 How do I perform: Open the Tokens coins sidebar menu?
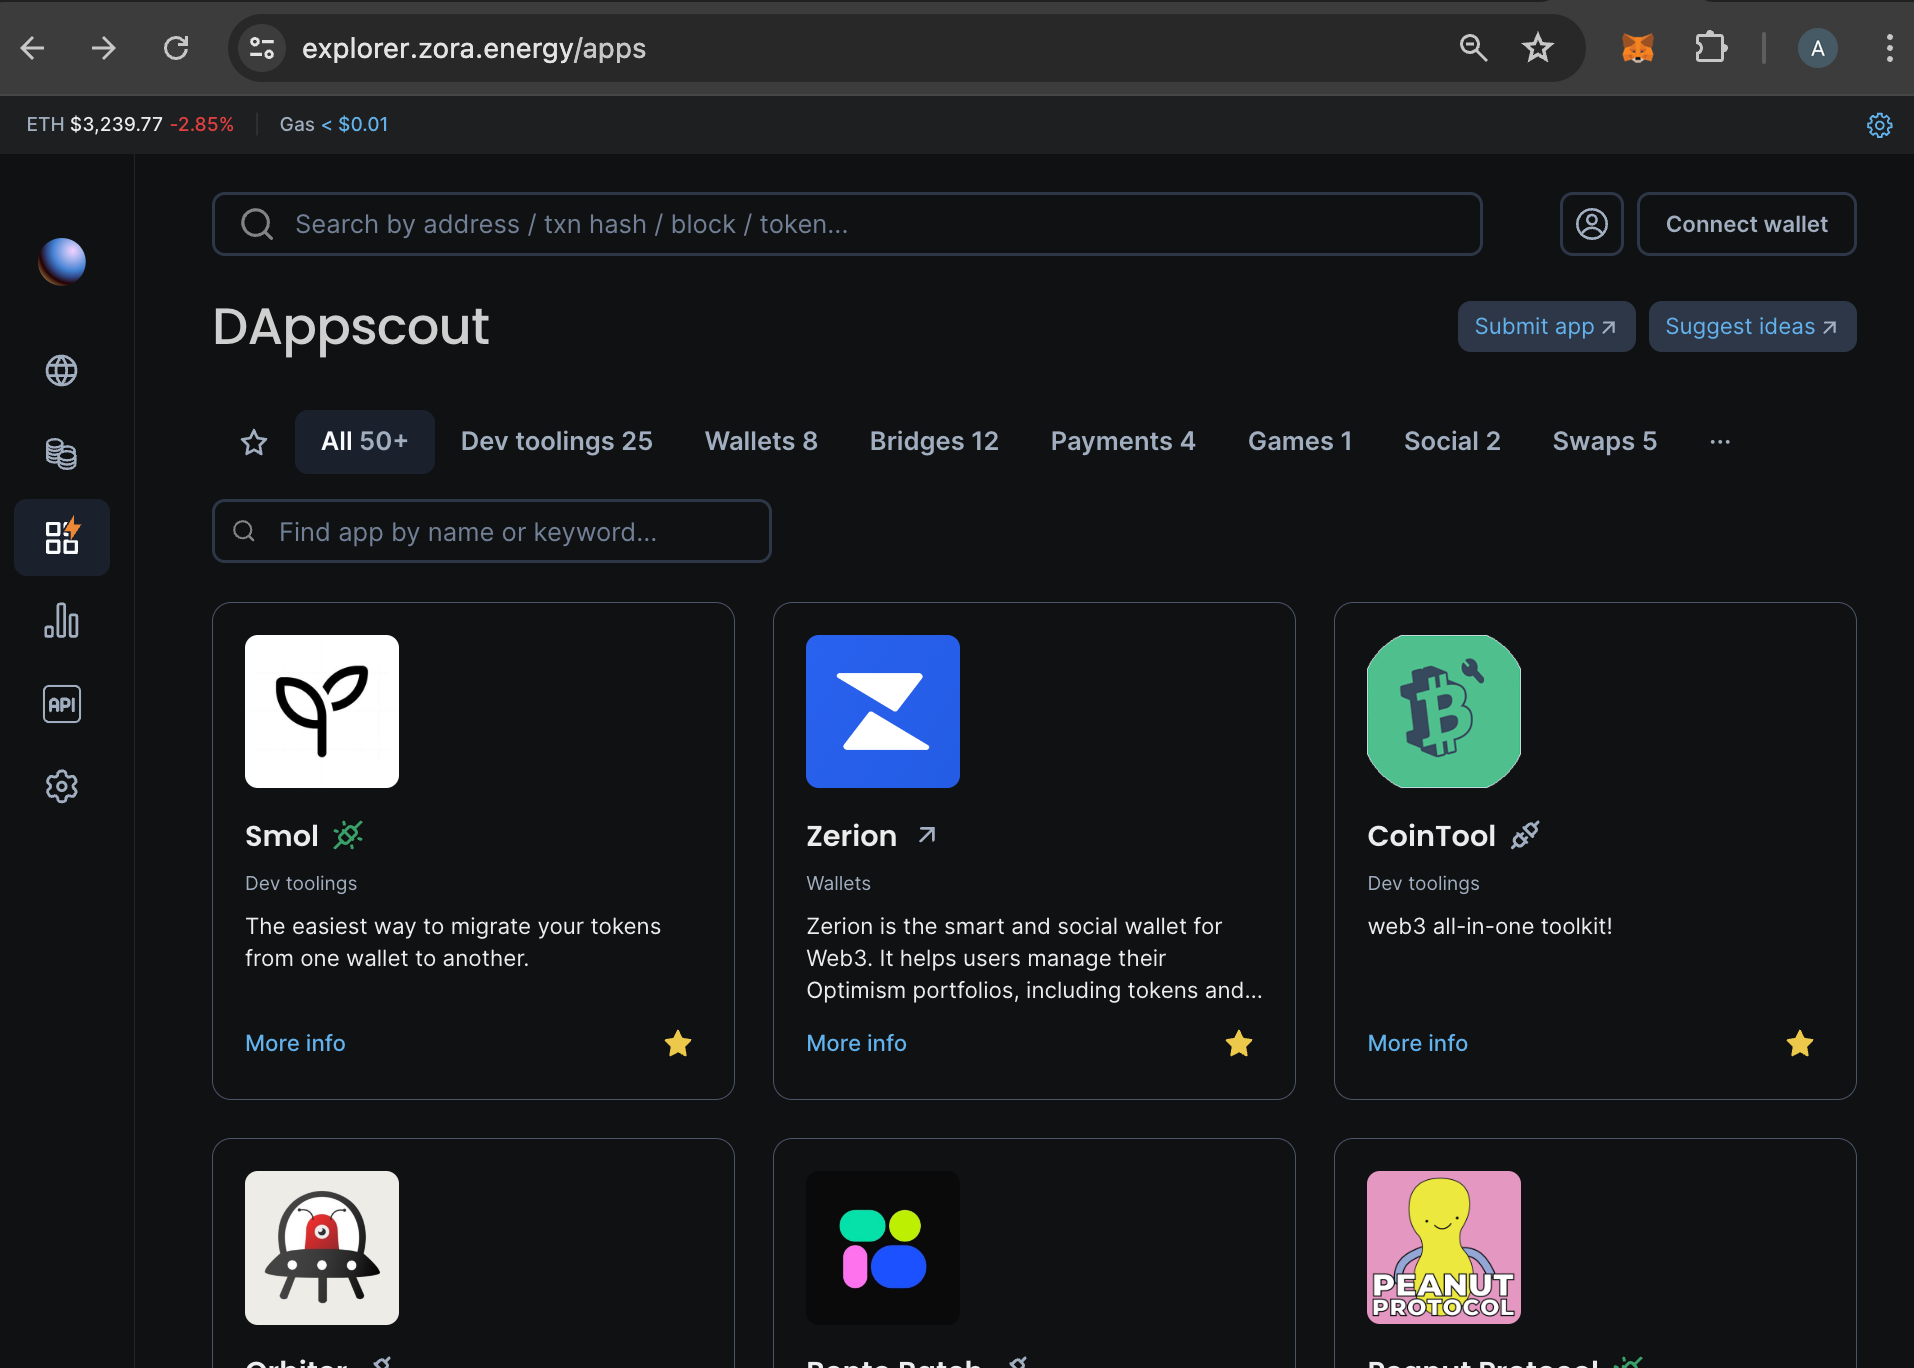click(x=62, y=454)
